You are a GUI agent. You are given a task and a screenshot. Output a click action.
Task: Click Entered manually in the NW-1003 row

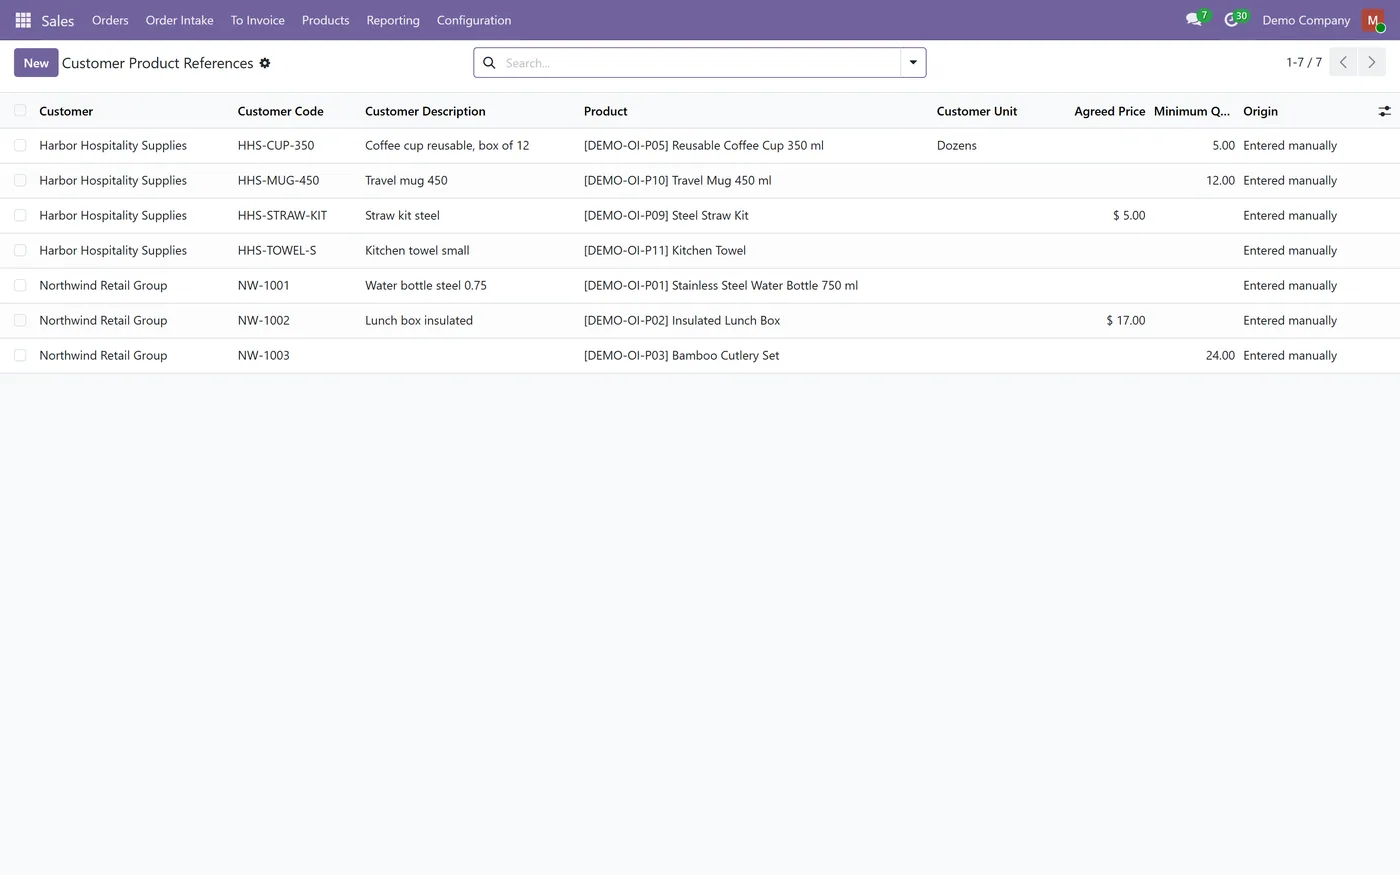coord(1290,356)
